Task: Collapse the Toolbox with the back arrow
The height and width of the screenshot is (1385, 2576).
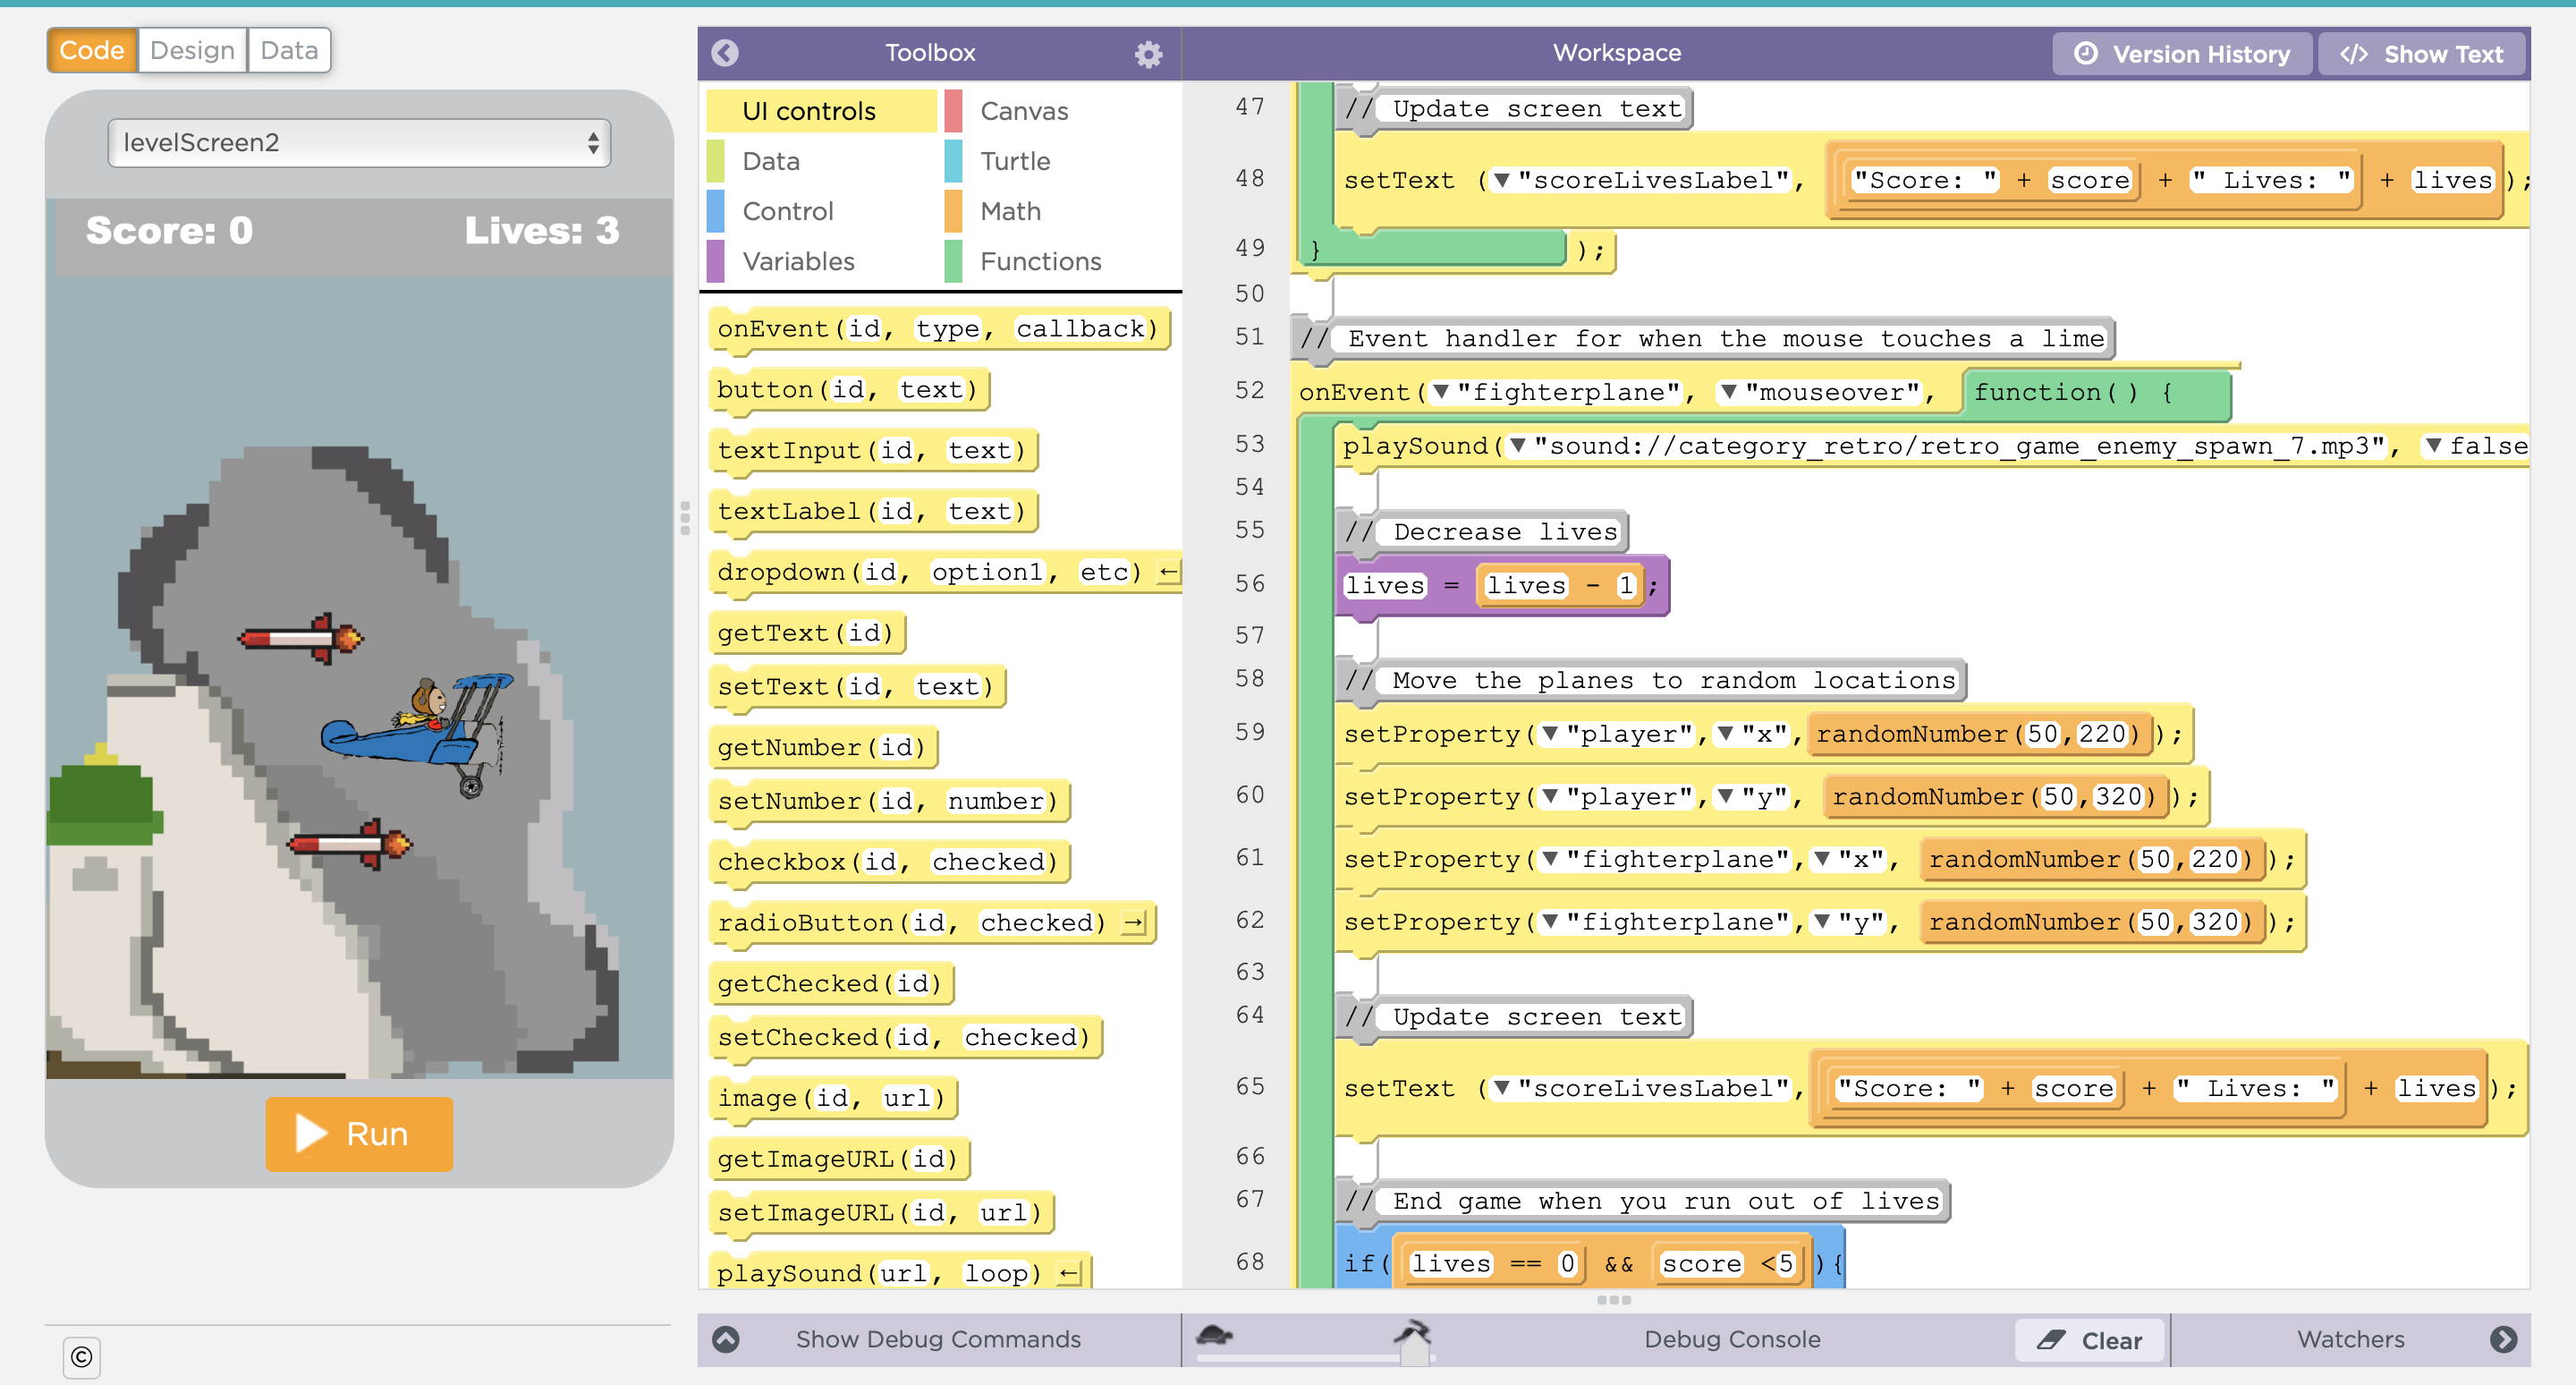Action: click(x=725, y=53)
